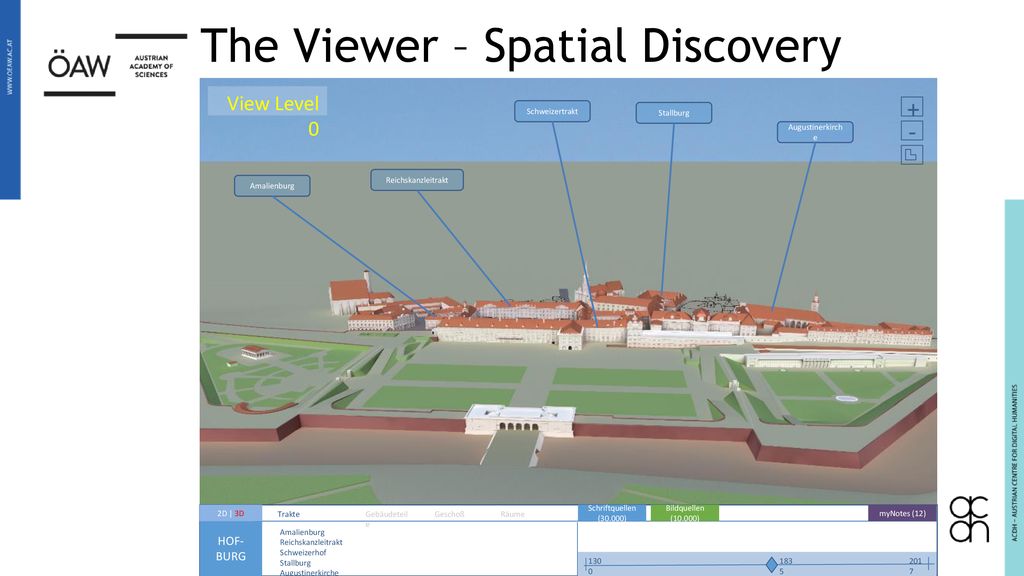Open the Geschoß tab
The width and height of the screenshot is (1024, 576).
[x=449, y=514]
